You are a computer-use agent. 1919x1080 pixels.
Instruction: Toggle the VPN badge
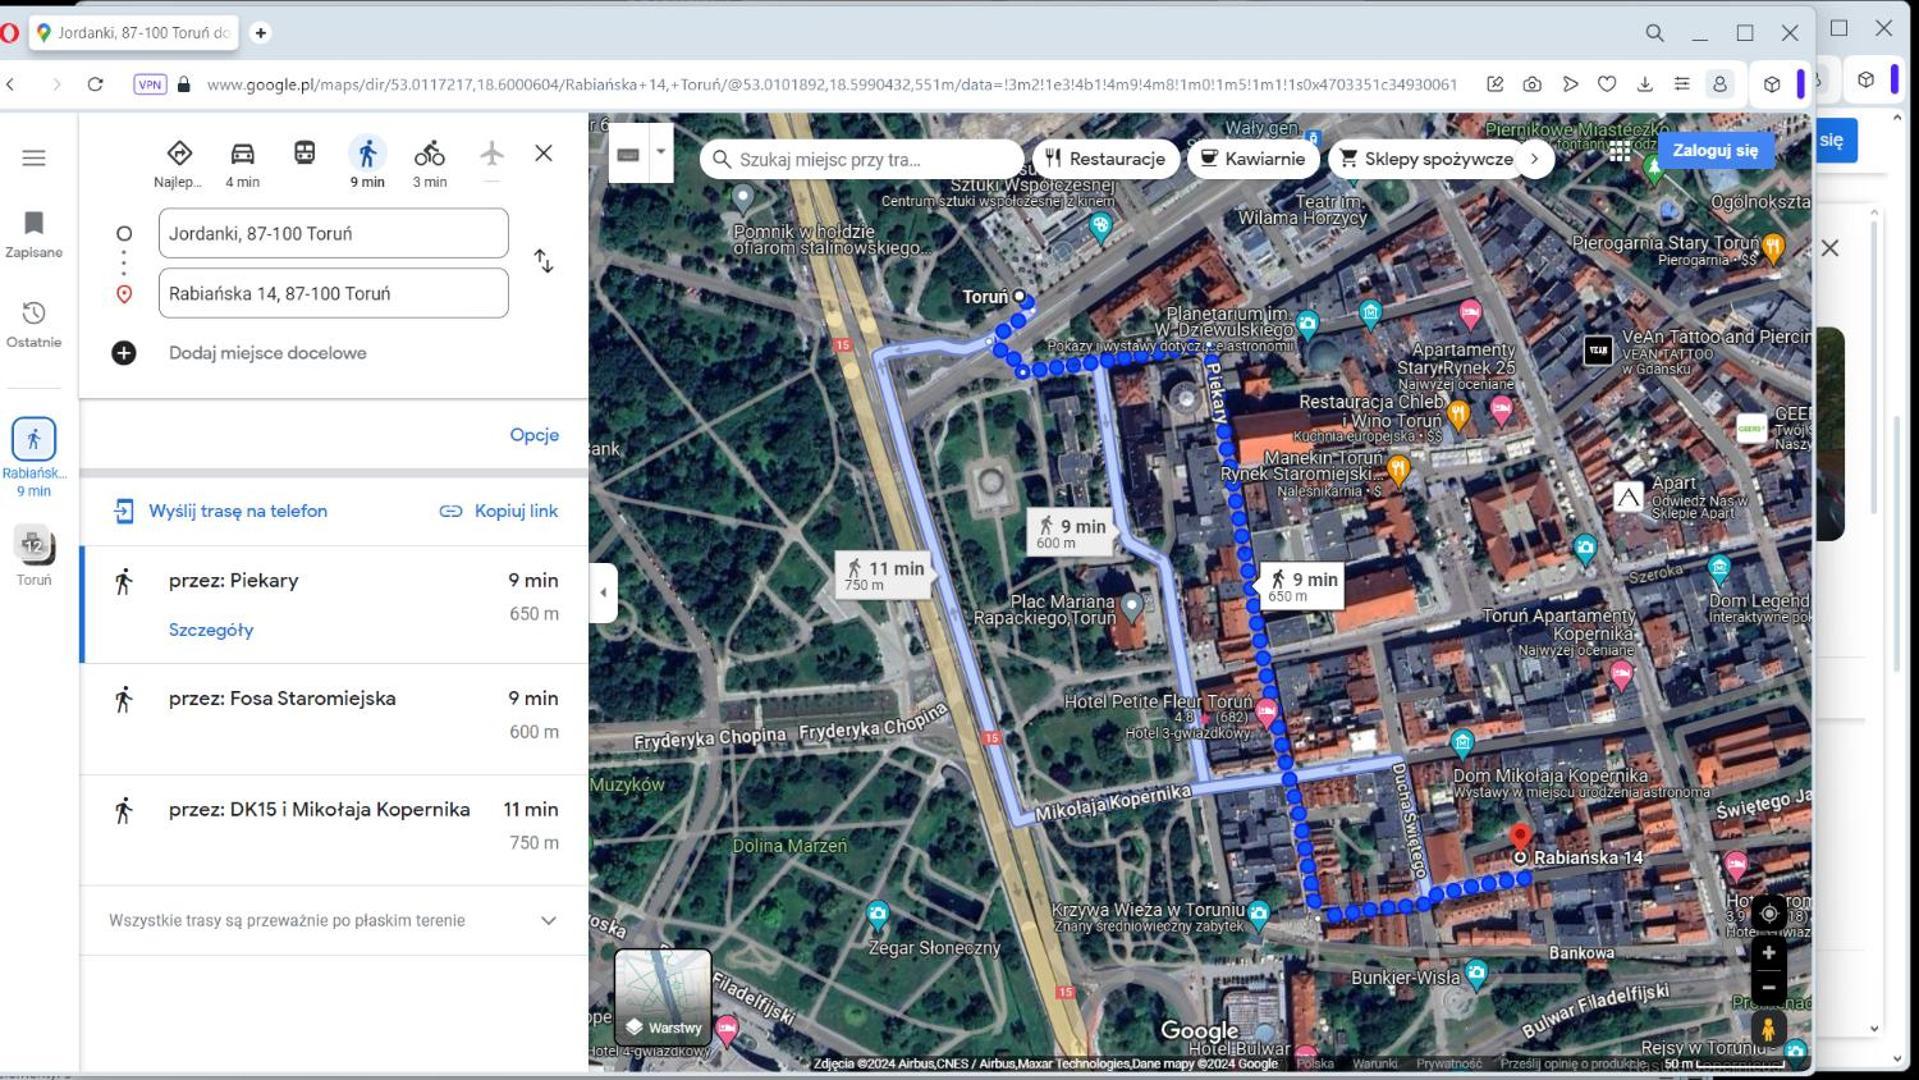coord(150,84)
